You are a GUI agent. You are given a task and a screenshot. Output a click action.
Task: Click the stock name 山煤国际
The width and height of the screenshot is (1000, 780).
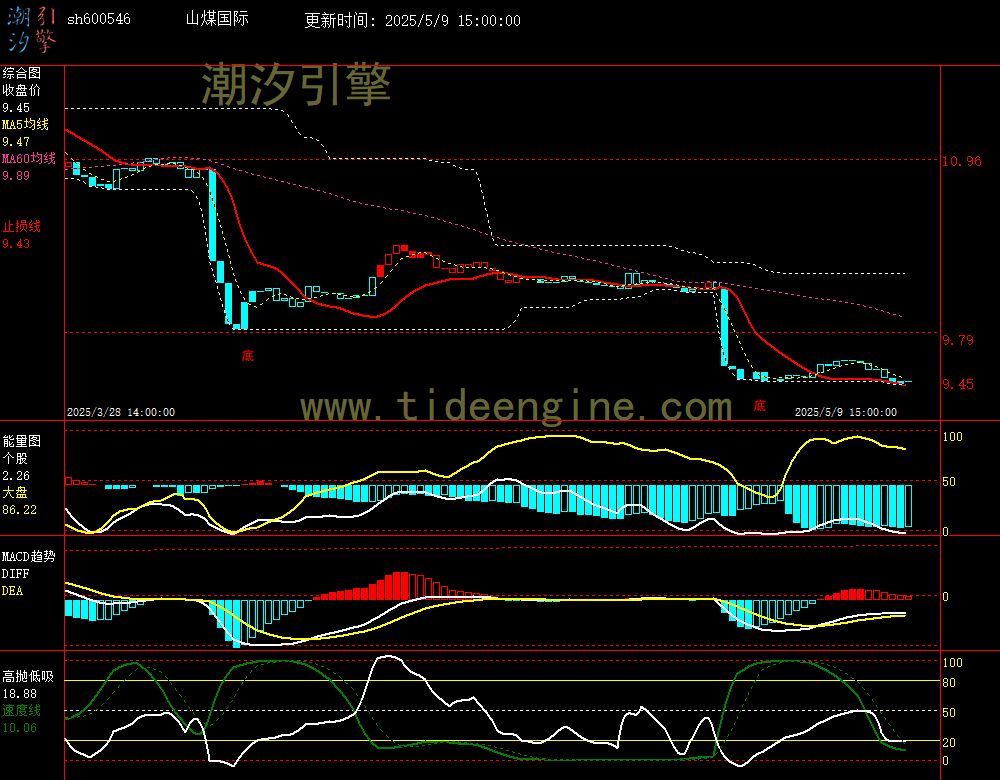tap(217, 18)
